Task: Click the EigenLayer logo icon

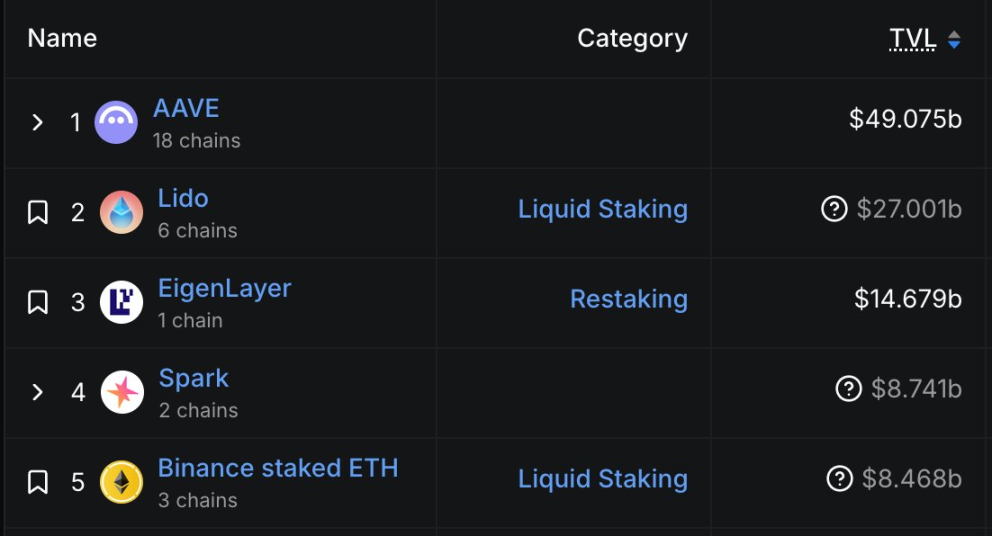Action: pos(122,302)
